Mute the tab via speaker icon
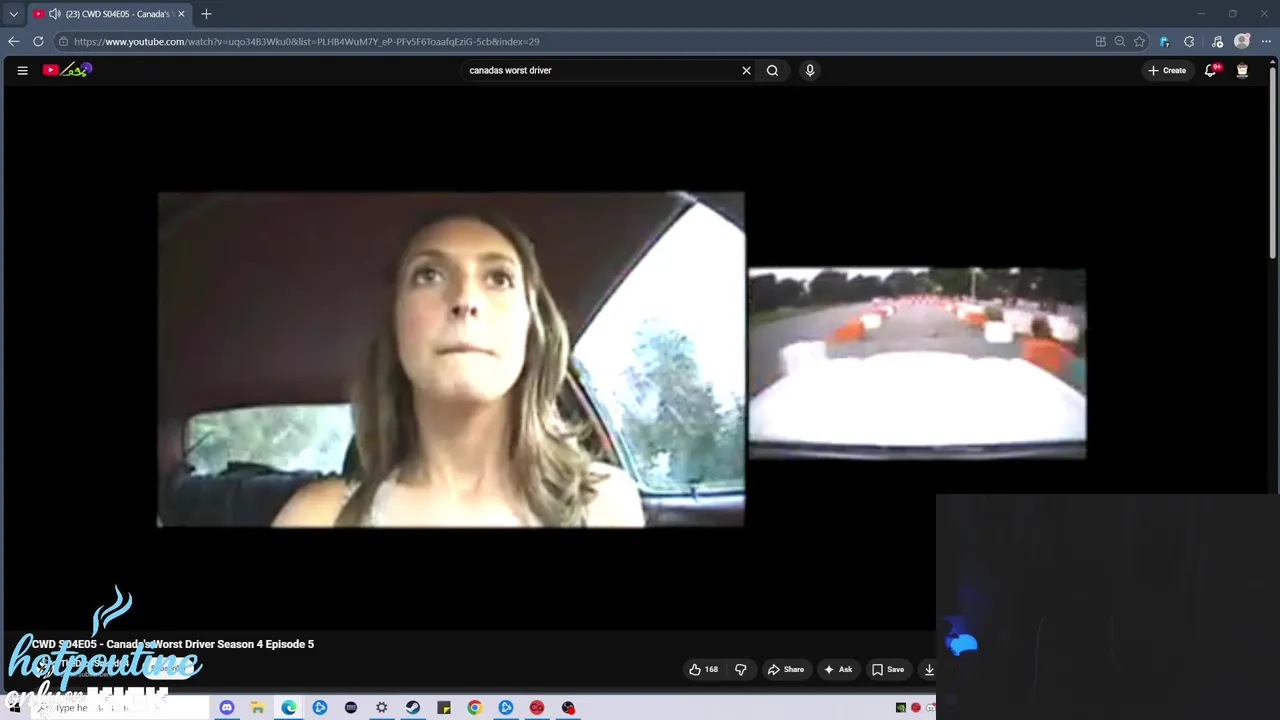The height and width of the screenshot is (720, 1280). click(54, 14)
